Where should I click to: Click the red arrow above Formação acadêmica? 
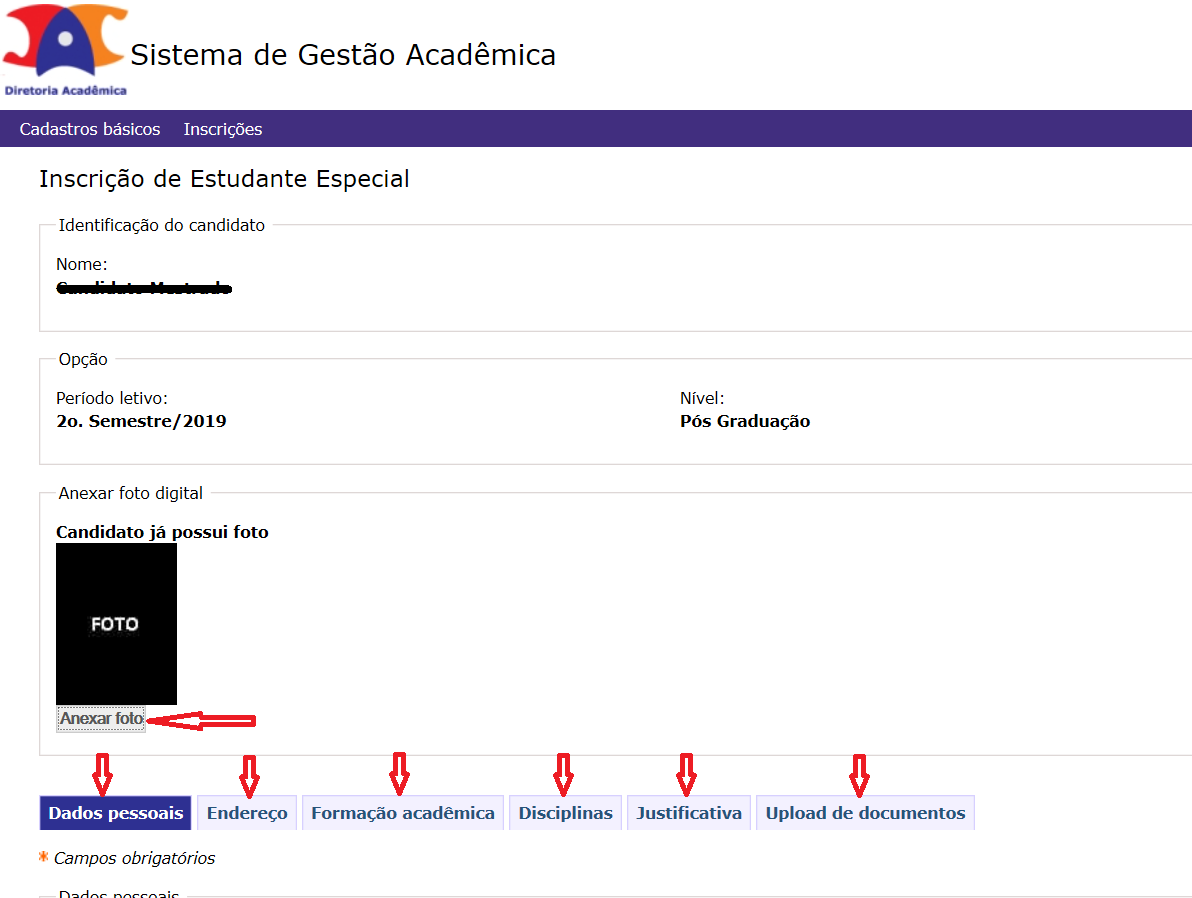coord(399,770)
